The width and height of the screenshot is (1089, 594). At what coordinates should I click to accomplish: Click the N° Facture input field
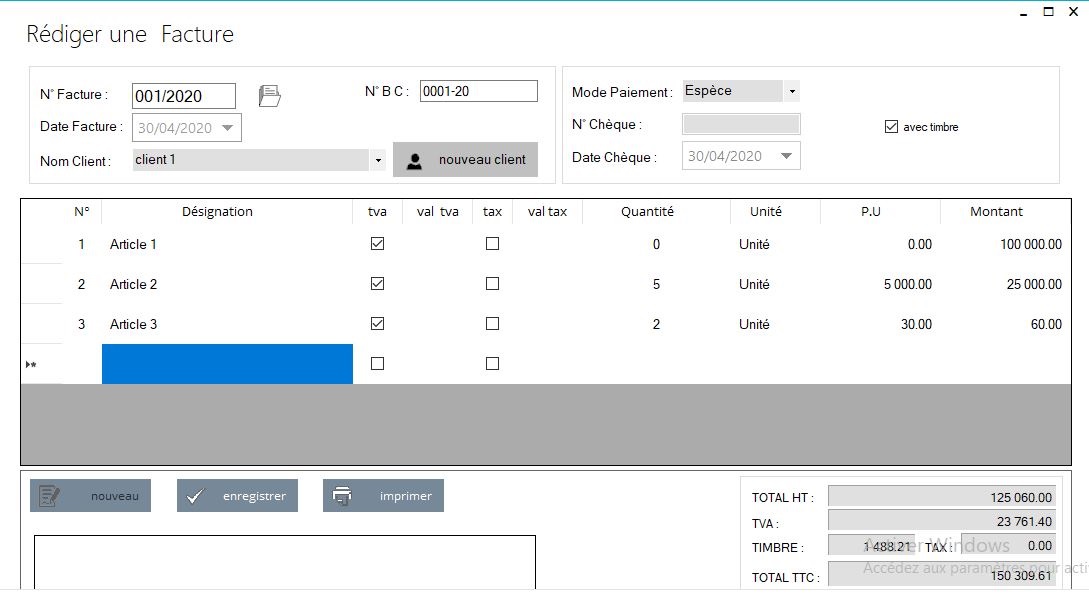pyautogui.click(x=183, y=96)
